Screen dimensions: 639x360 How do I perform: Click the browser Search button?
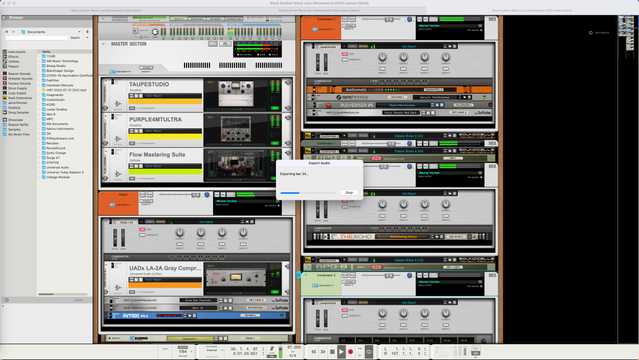(x=75, y=38)
